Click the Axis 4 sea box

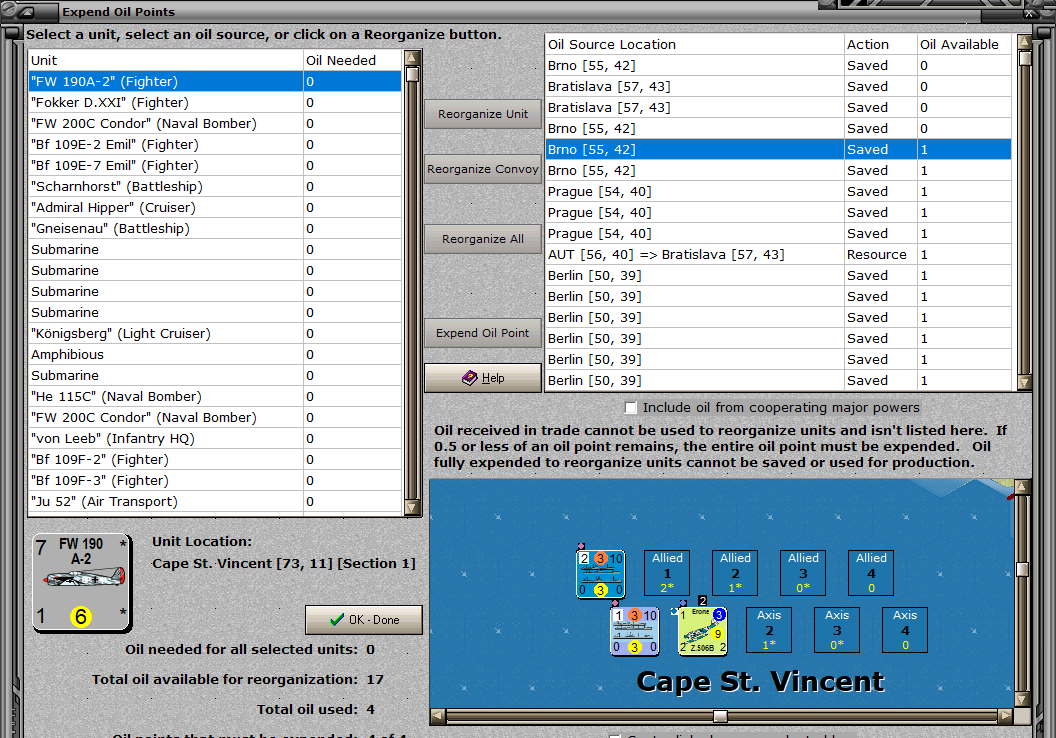(x=904, y=630)
